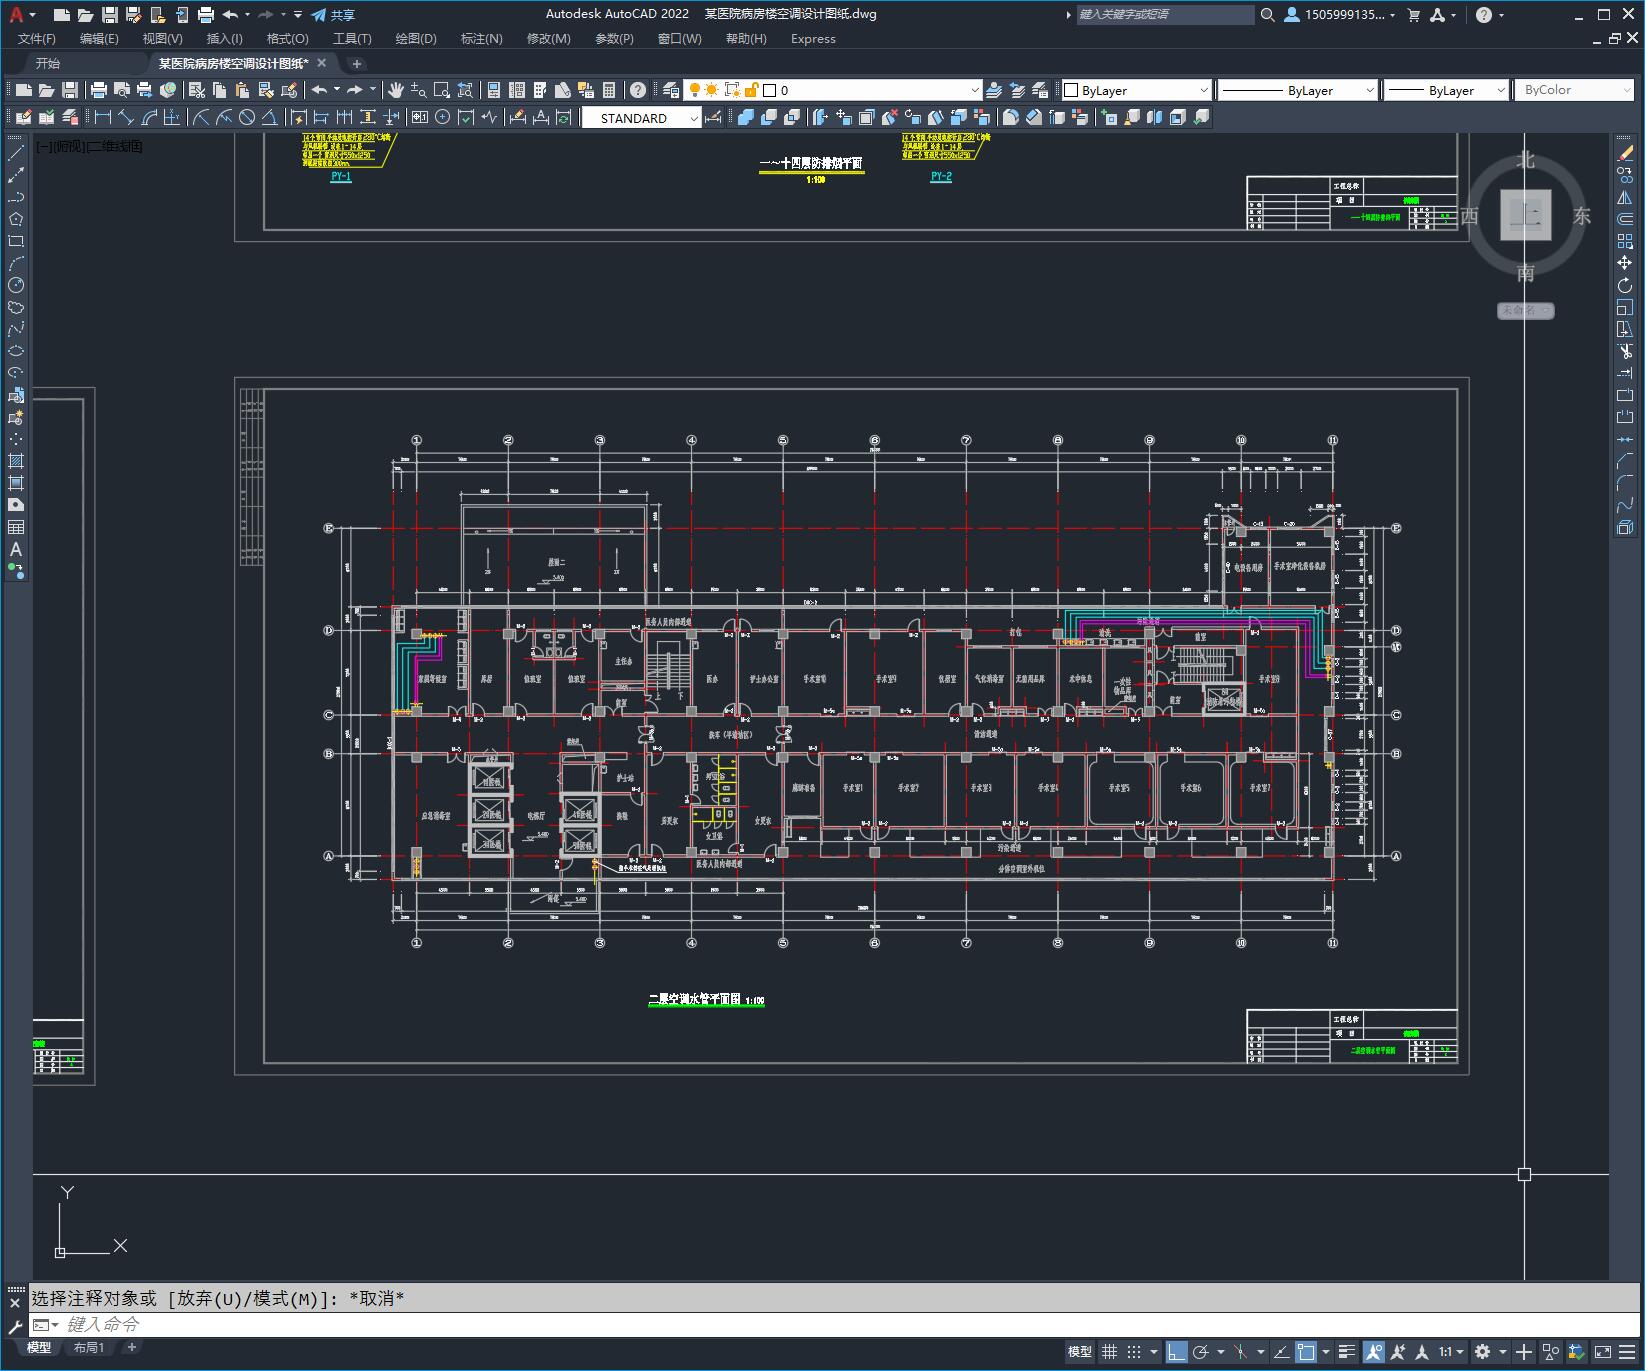This screenshot has height=1371, width=1645.
Task: Toggle 2D object snap in status bar
Action: coord(1306,1352)
